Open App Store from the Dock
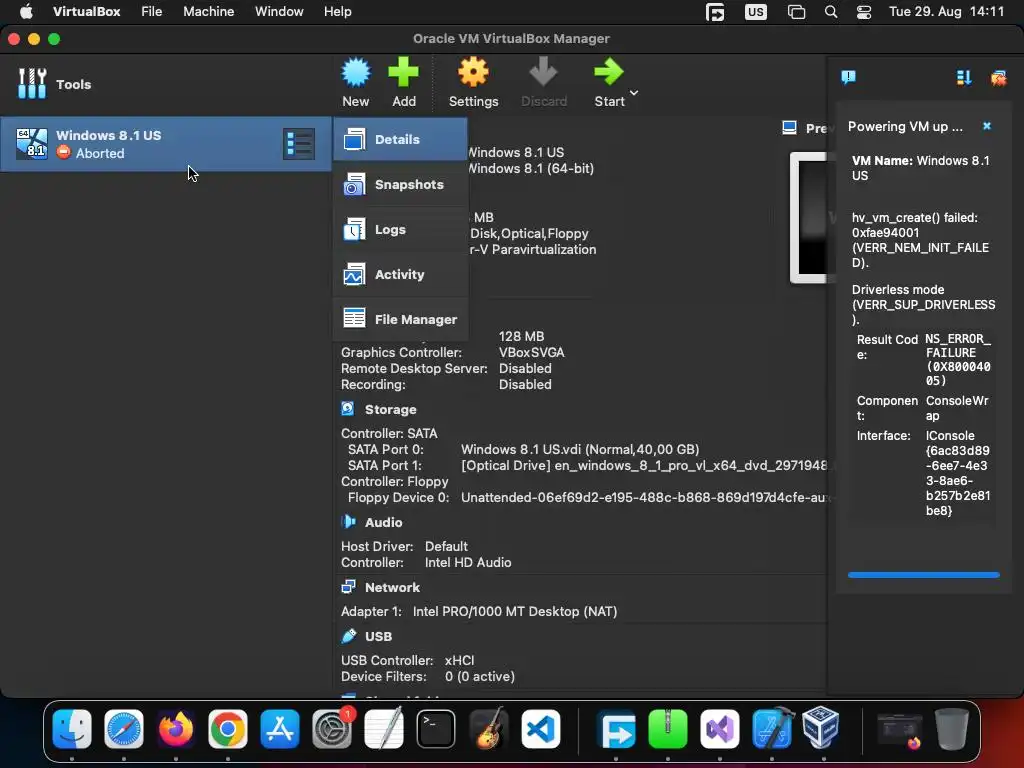The width and height of the screenshot is (1024, 768). [280, 729]
